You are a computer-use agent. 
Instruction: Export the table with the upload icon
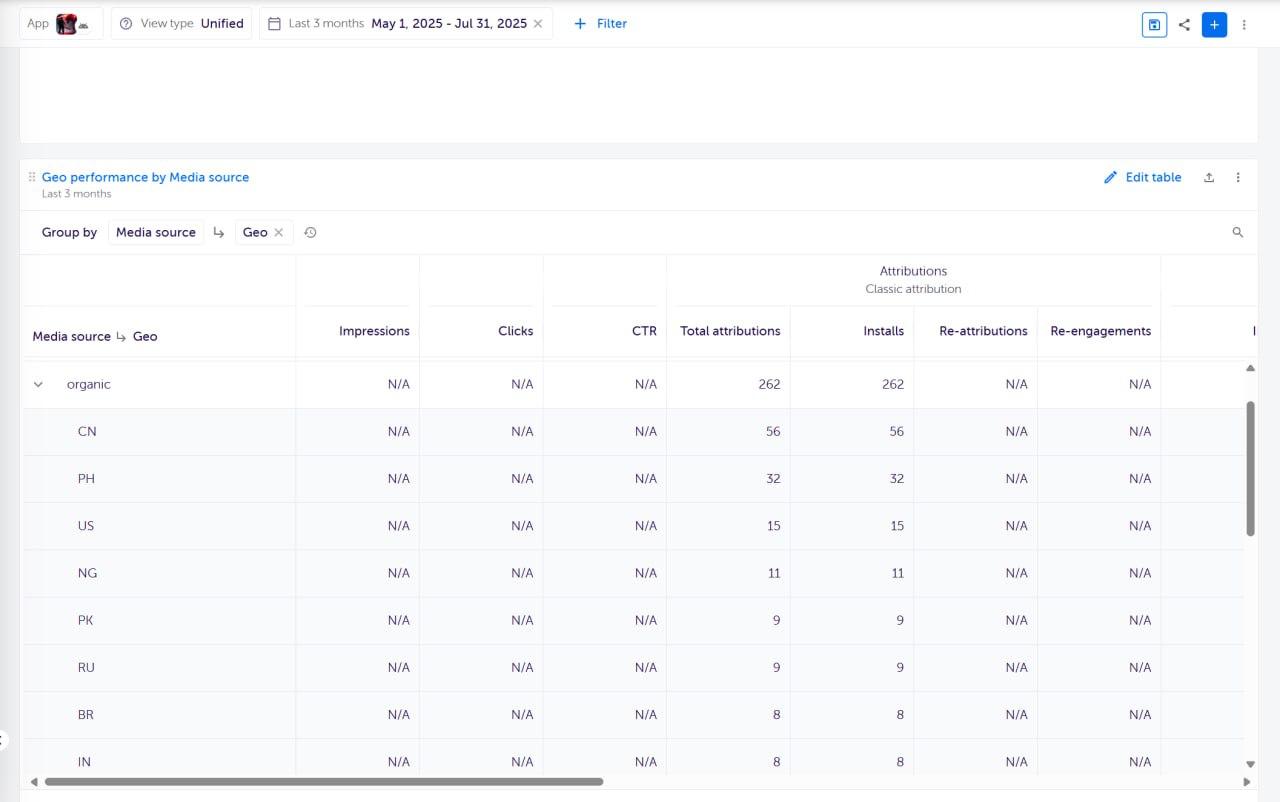pyautogui.click(x=1208, y=177)
